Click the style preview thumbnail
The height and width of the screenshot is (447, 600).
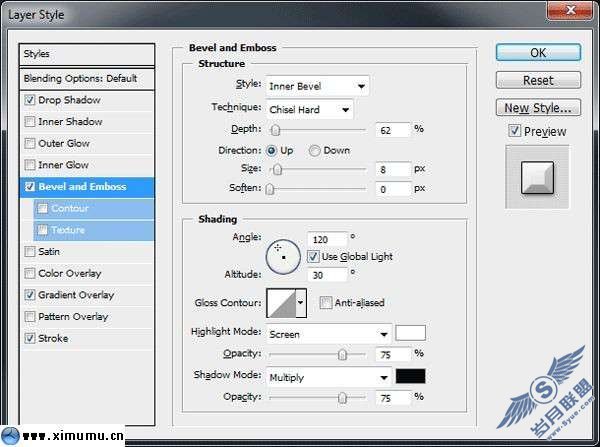(537, 177)
